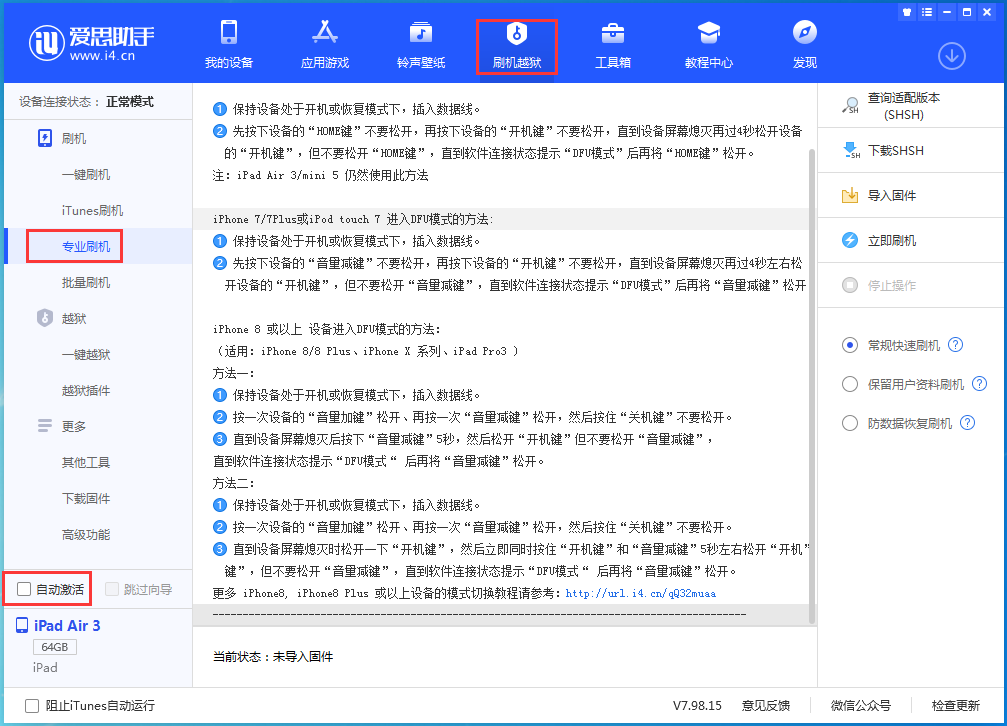Click the 立即刷机 button
This screenshot has width=1007, height=726.
(x=891, y=240)
